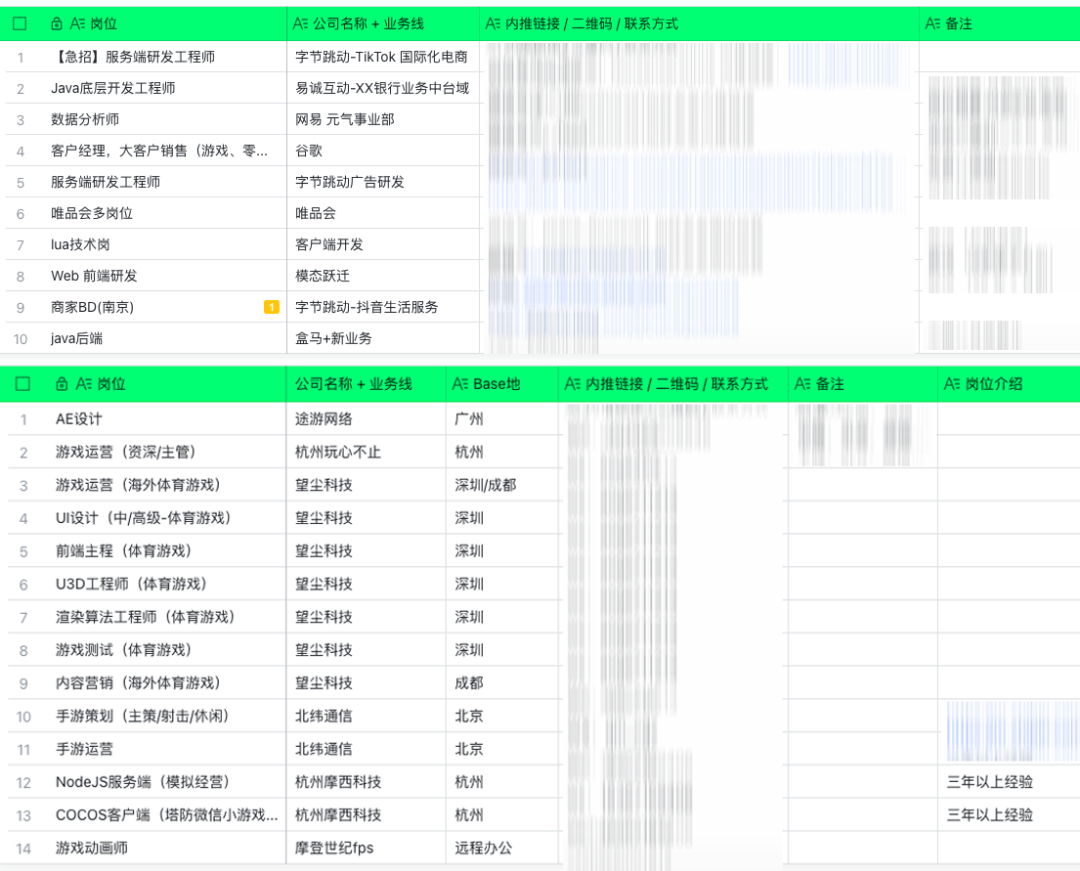Click the 谷歌 company cell

point(383,151)
